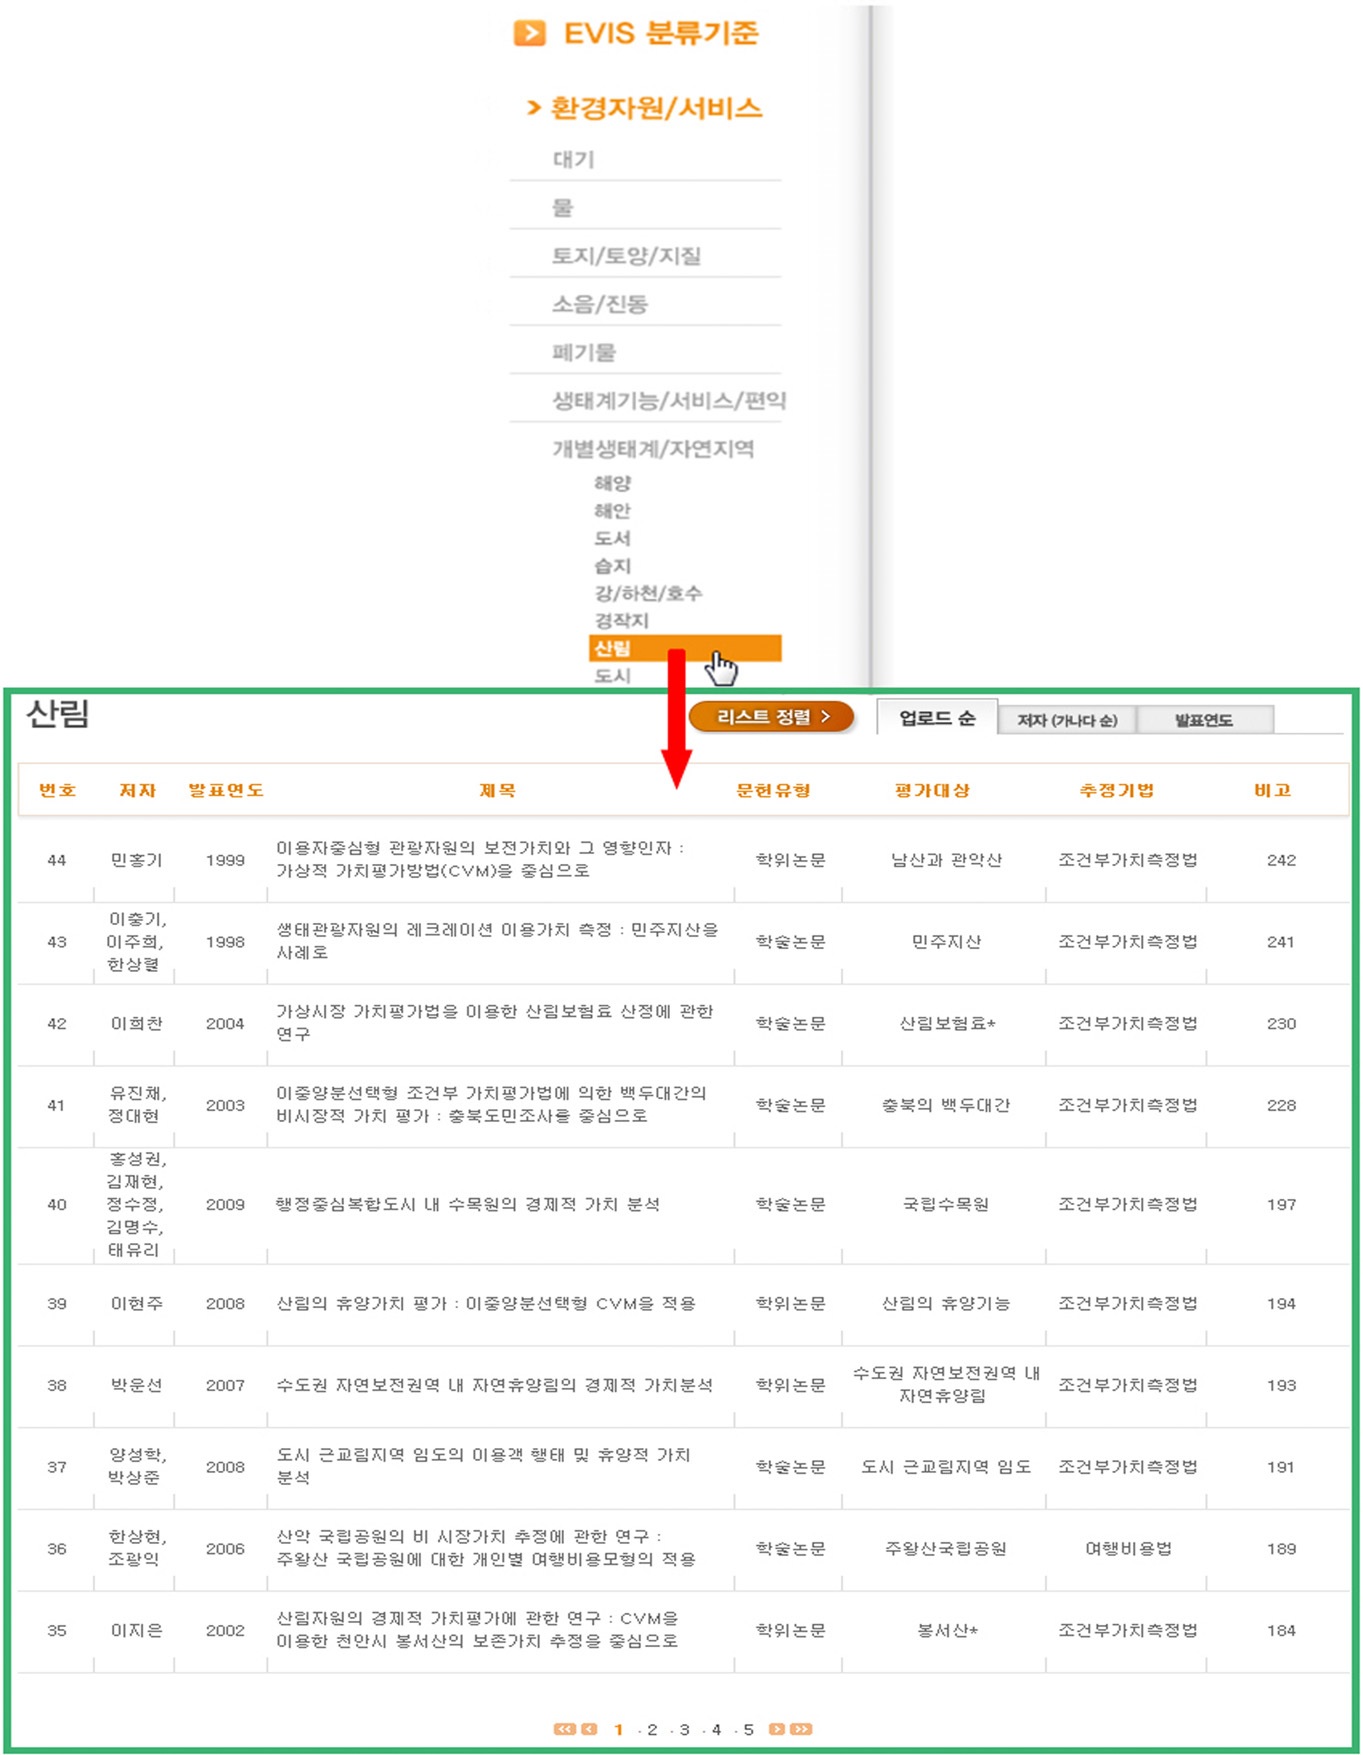Viewport: 1363px width, 1755px height.
Task: Select the 도시 subcategory
Action: tap(613, 676)
